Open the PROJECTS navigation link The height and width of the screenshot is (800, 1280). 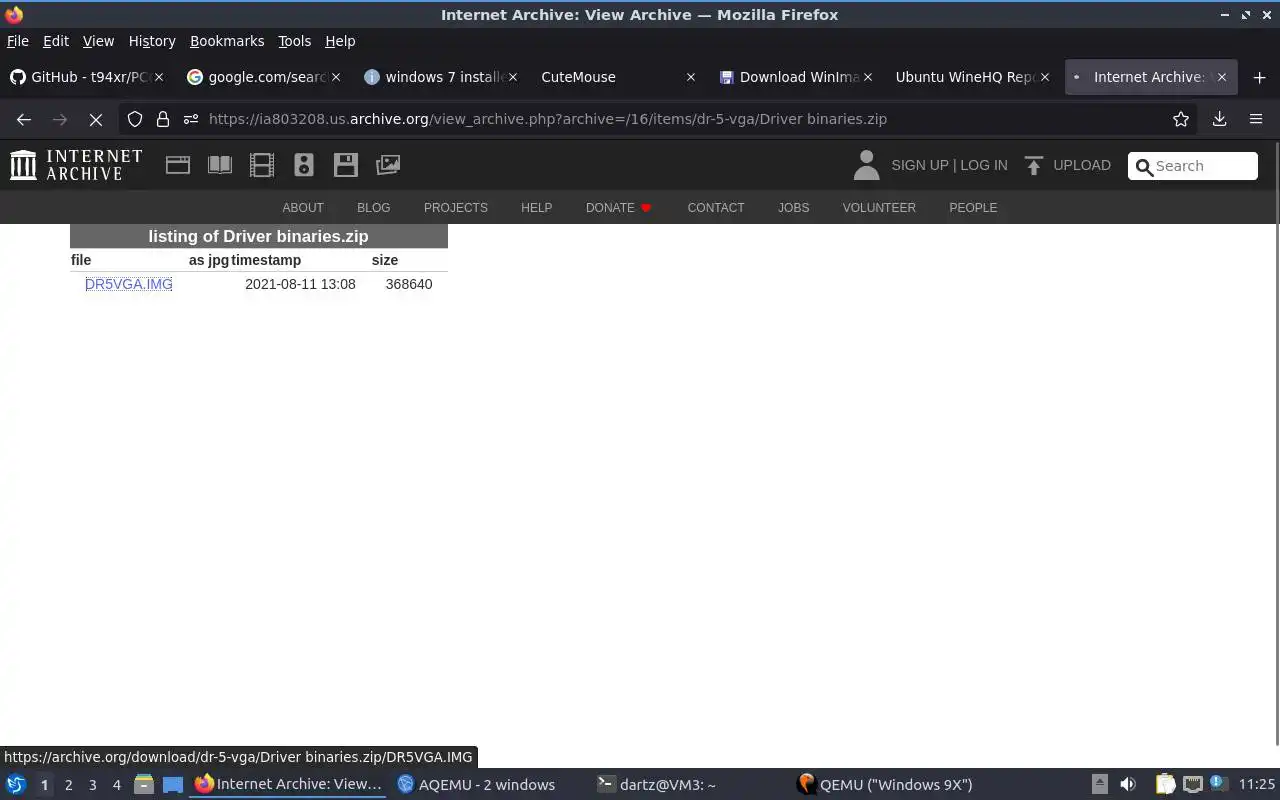click(x=456, y=208)
